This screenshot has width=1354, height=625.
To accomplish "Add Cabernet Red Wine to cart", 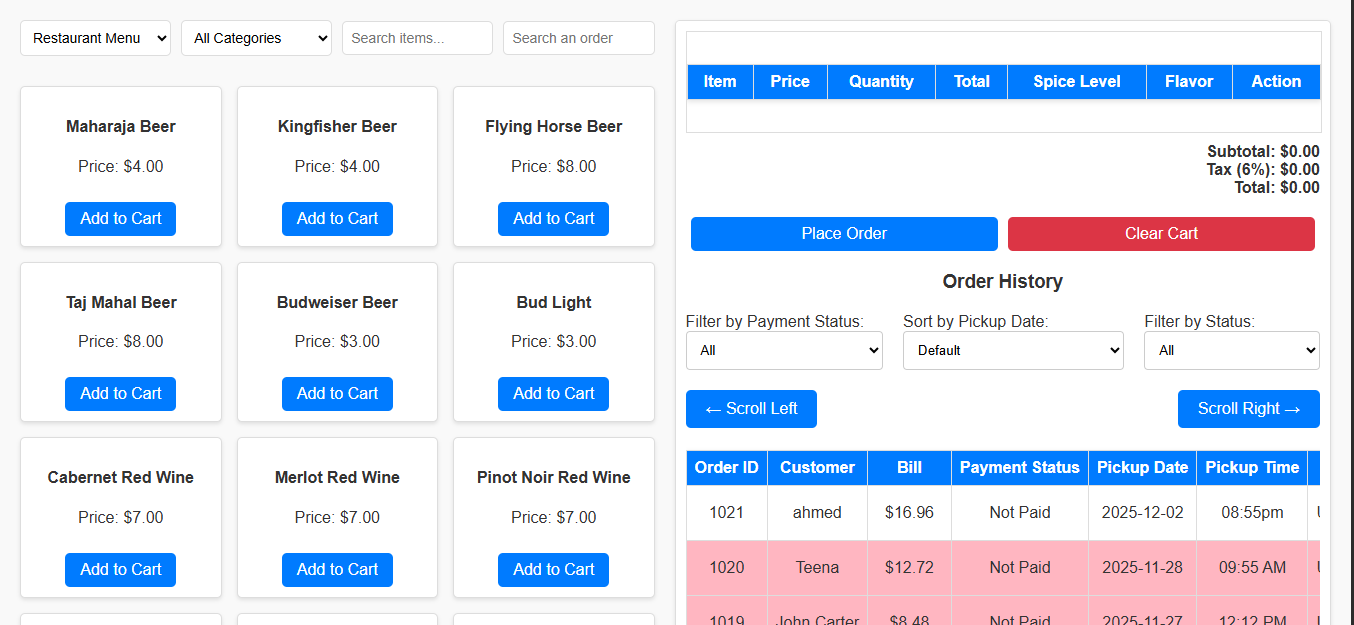I will pyautogui.click(x=120, y=570).
